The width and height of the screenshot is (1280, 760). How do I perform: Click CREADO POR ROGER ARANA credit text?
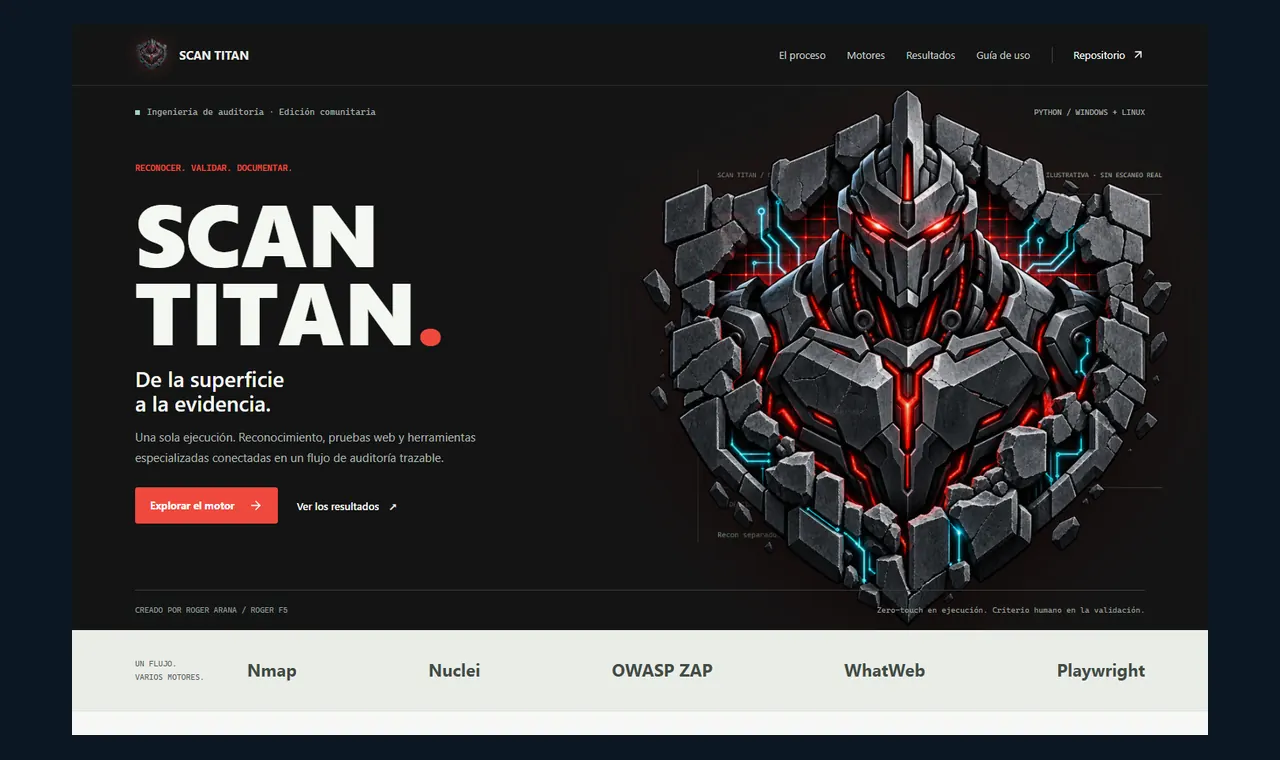click(x=211, y=610)
